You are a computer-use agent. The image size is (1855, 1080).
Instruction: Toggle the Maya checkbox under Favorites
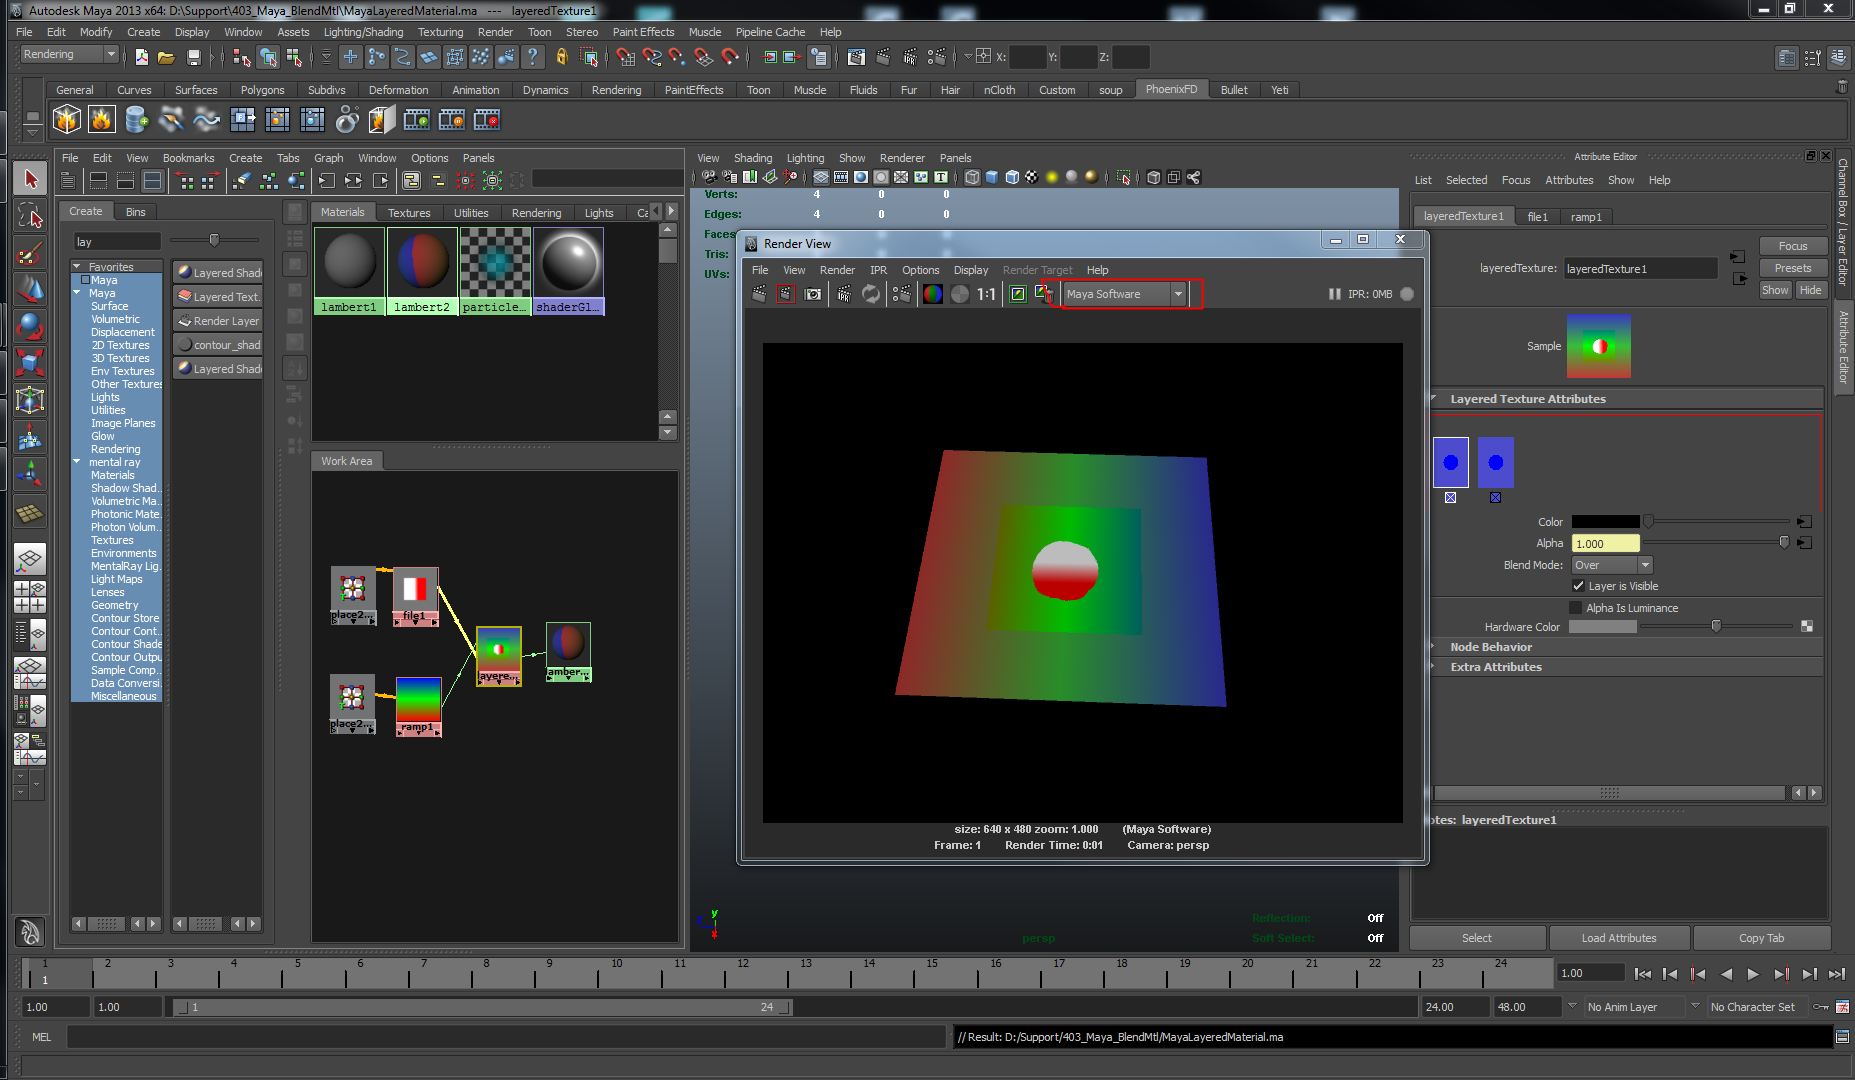[x=85, y=280]
